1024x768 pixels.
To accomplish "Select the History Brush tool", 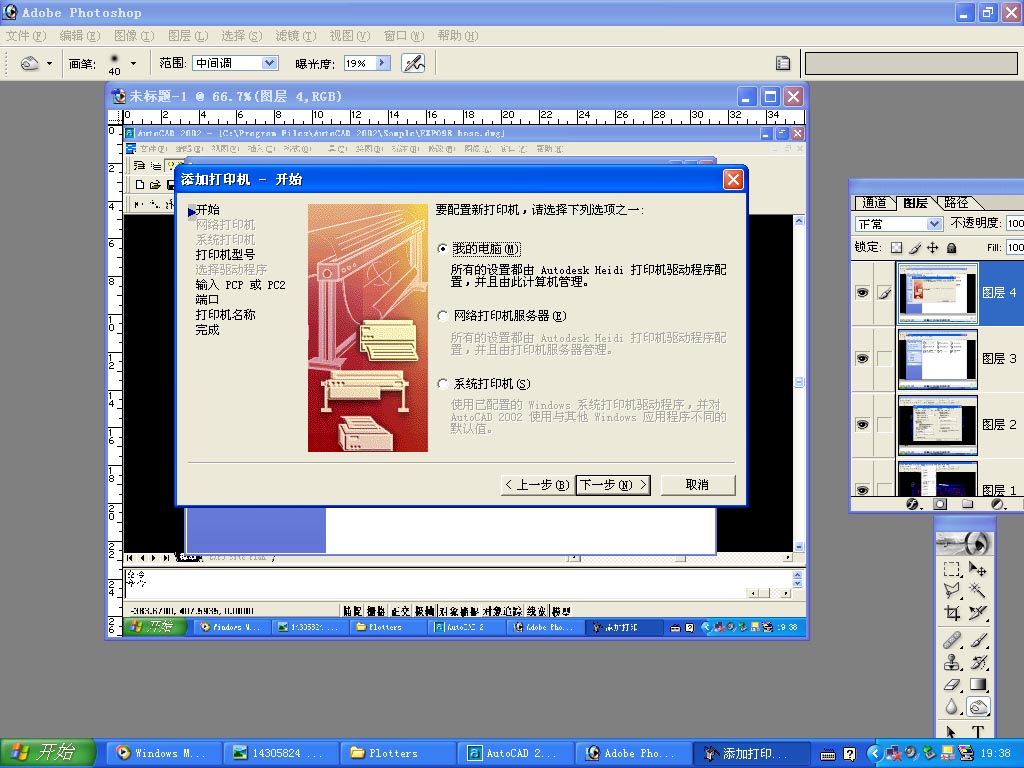I will point(978,662).
